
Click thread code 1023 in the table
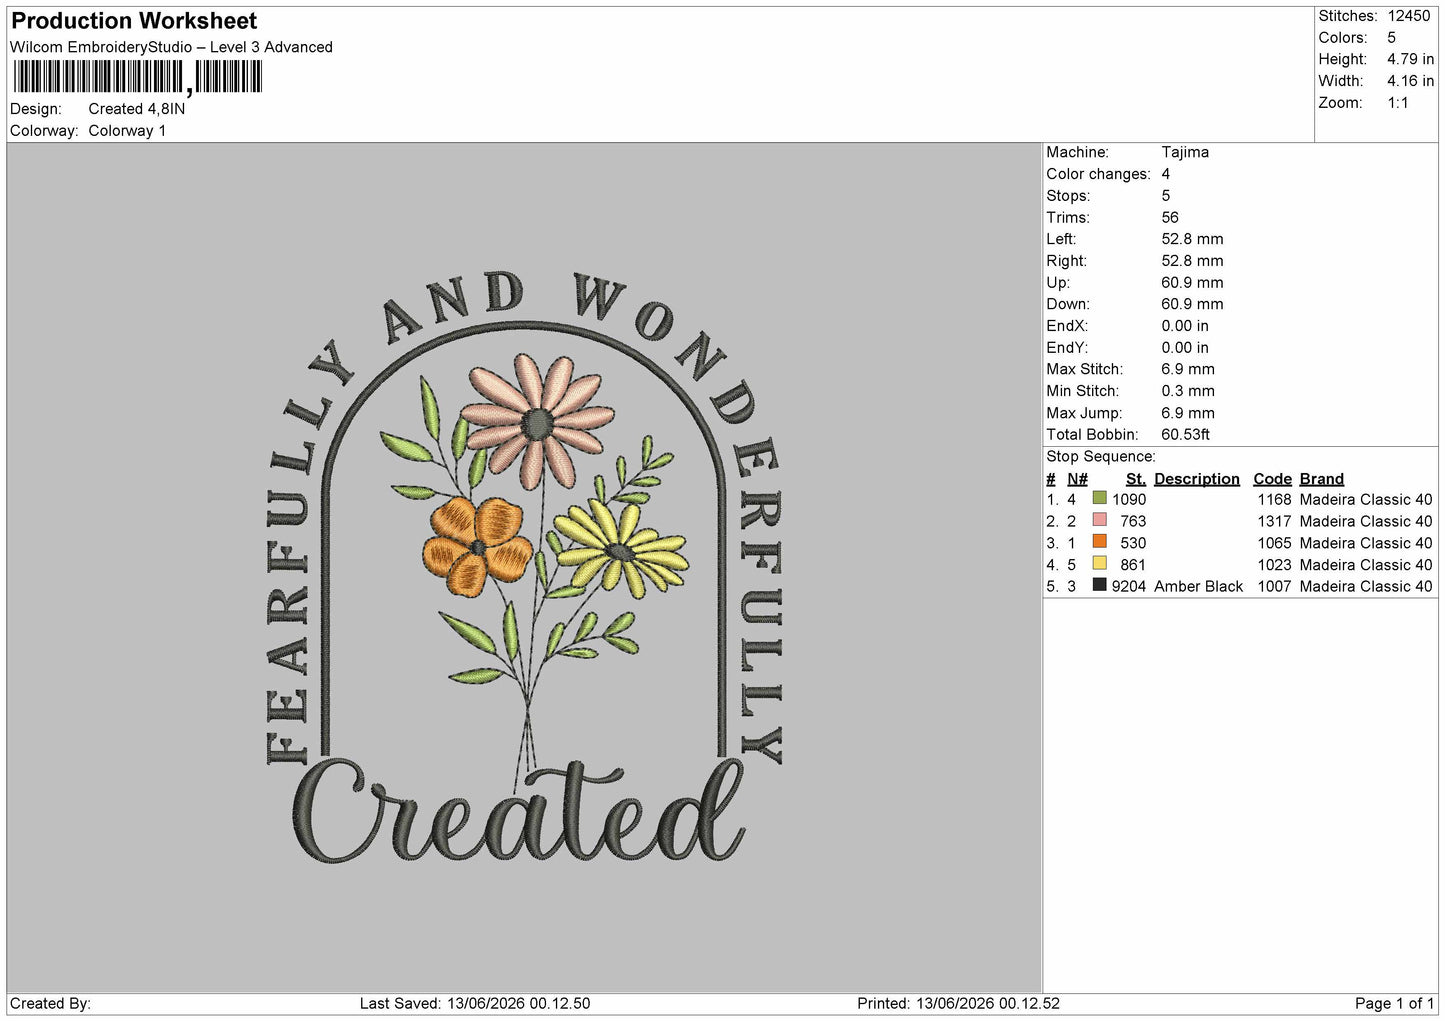(x=1274, y=565)
